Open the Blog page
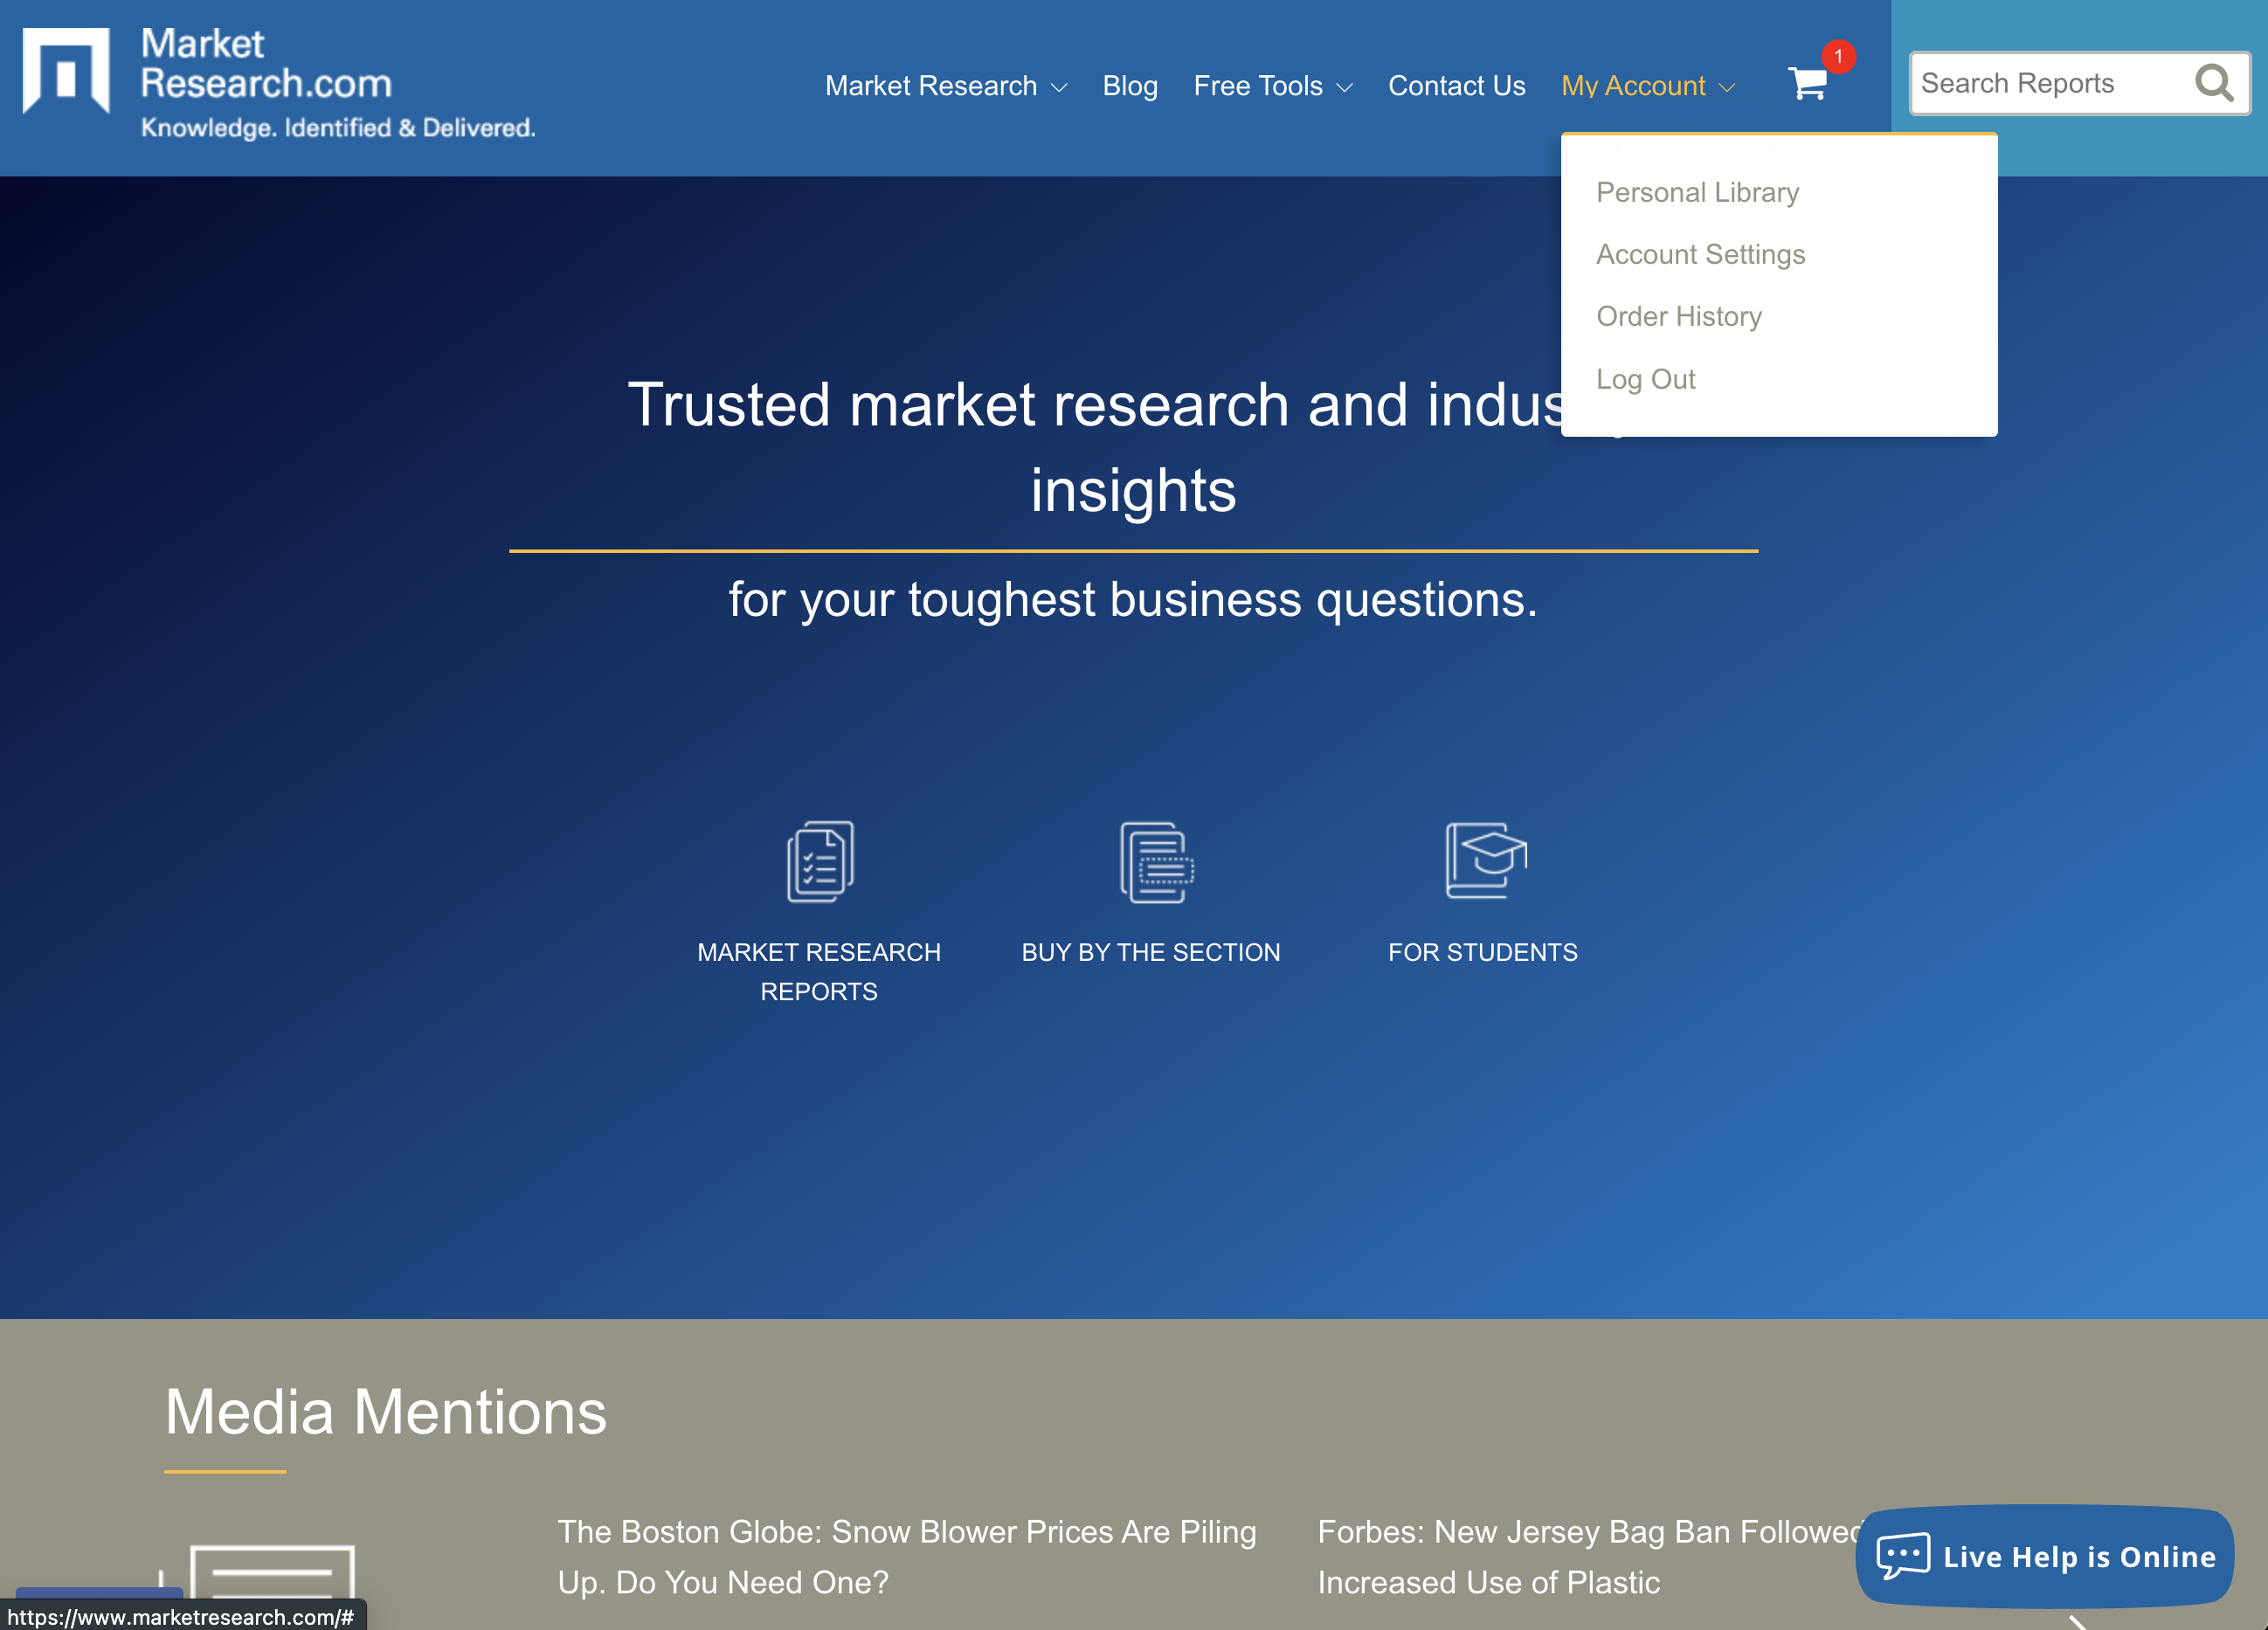Image resolution: width=2268 pixels, height=1630 pixels. (1130, 86)
